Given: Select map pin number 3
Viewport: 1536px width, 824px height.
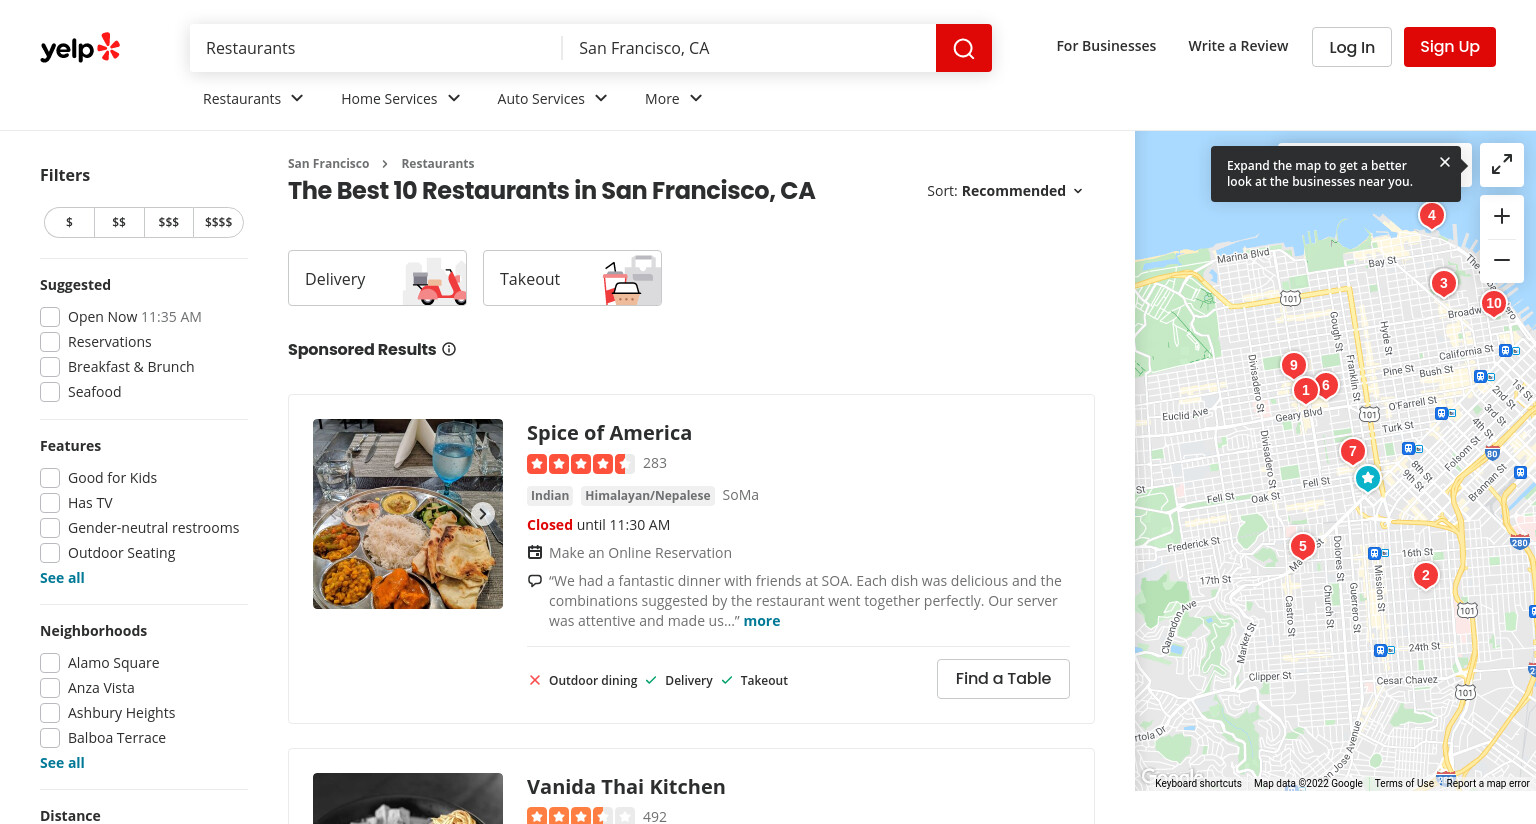Looking at the screenshot, I should point(1444,283).
